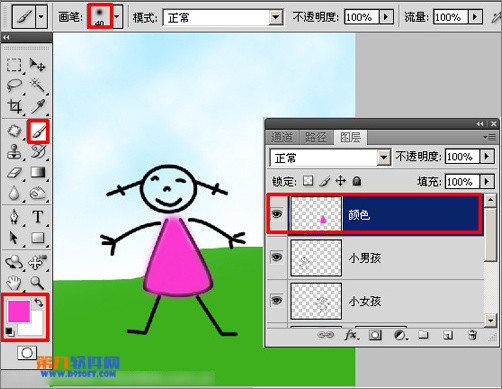The image size is (502, 389).
Task: Add a layer mask
Action: coord(375,335)
